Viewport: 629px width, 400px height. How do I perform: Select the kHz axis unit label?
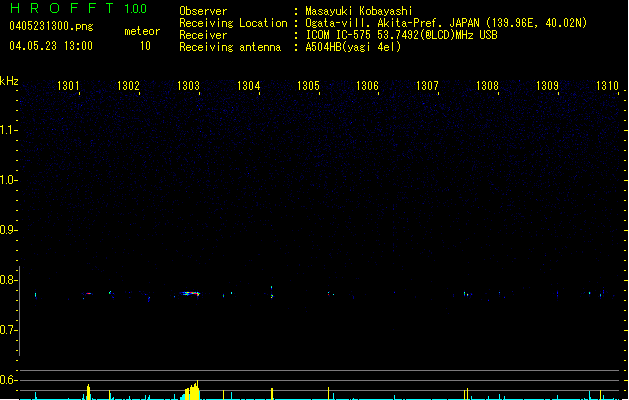pos(9,81)
